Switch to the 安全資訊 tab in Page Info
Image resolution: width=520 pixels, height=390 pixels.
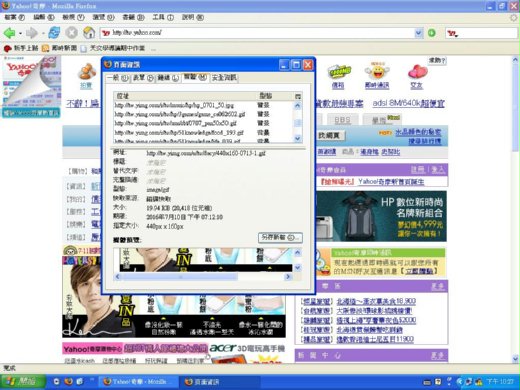(x=224, y=78)
